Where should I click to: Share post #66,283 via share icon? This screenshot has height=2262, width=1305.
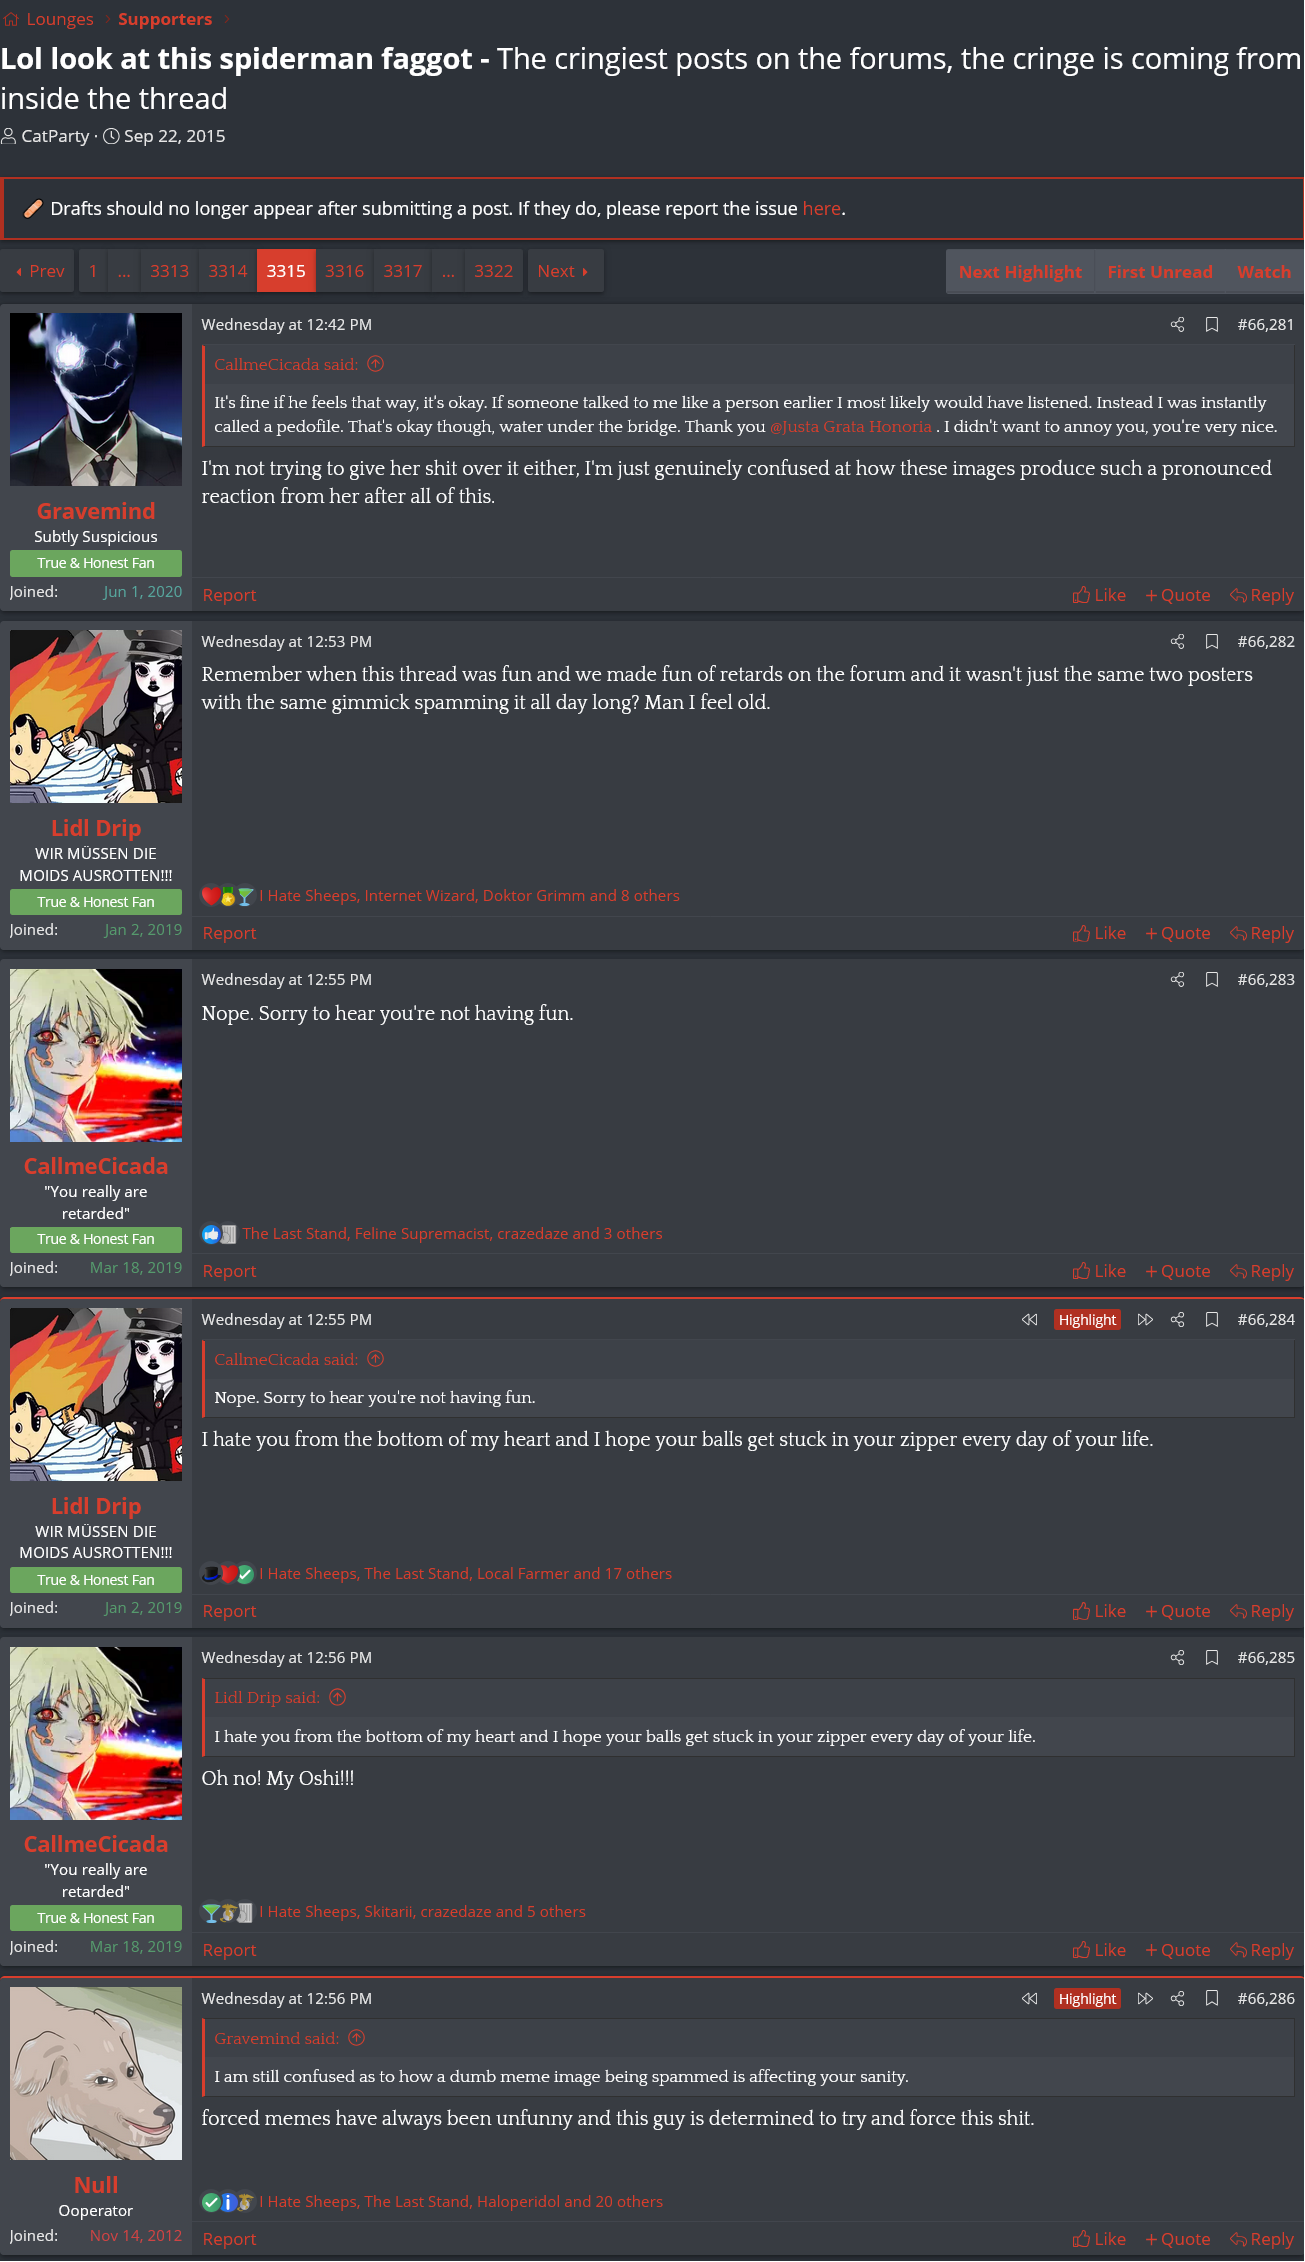pos(1177,980)
